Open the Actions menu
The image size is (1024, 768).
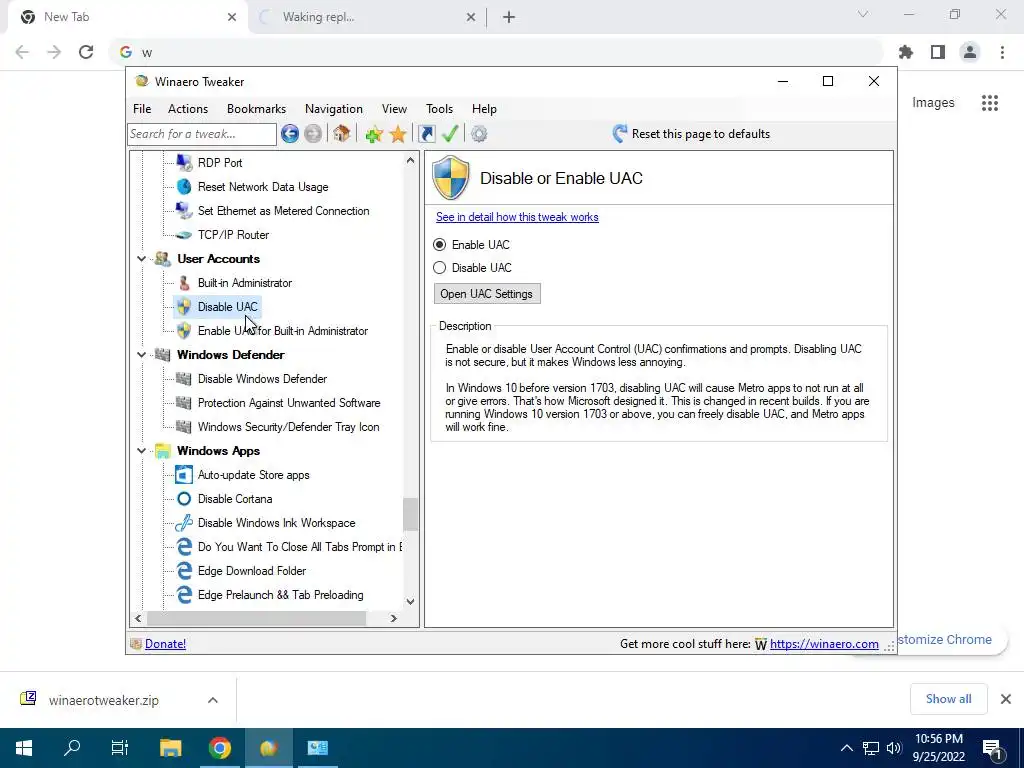tap(188, 109)
